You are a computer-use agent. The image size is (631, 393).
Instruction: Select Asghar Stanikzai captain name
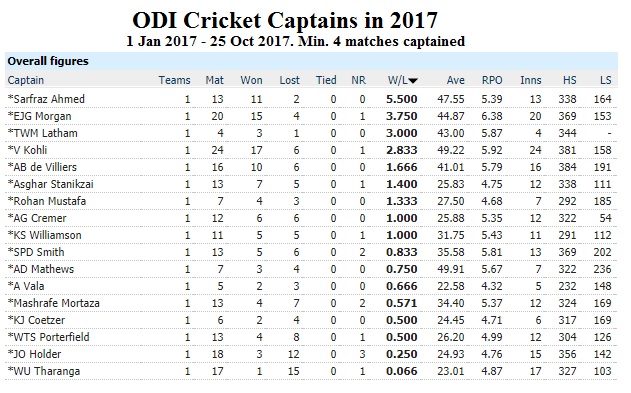coord(51,184)
